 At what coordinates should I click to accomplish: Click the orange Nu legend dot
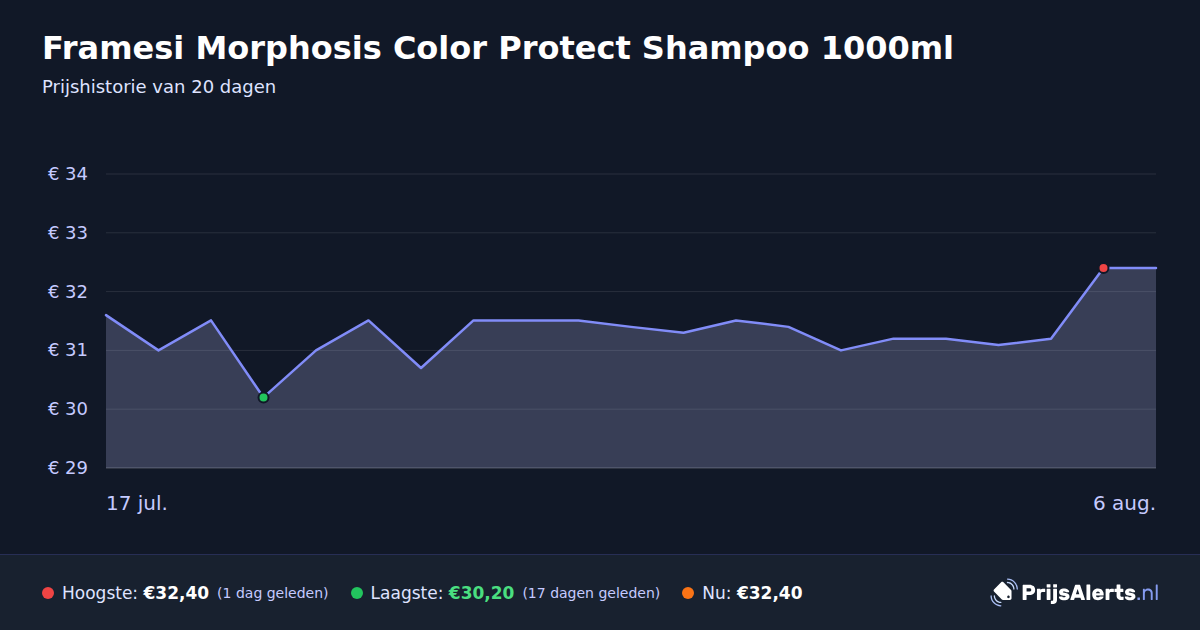(x=688, y=593)
